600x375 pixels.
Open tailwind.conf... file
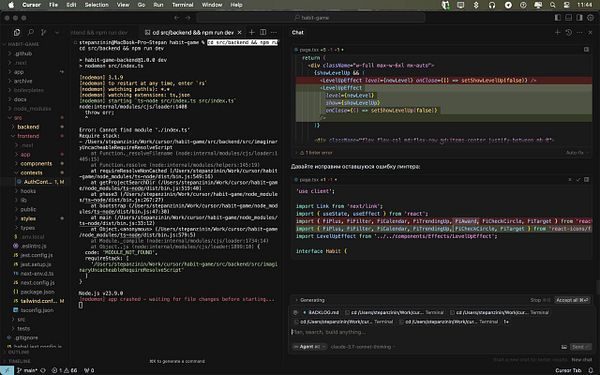tap(38, 301)
